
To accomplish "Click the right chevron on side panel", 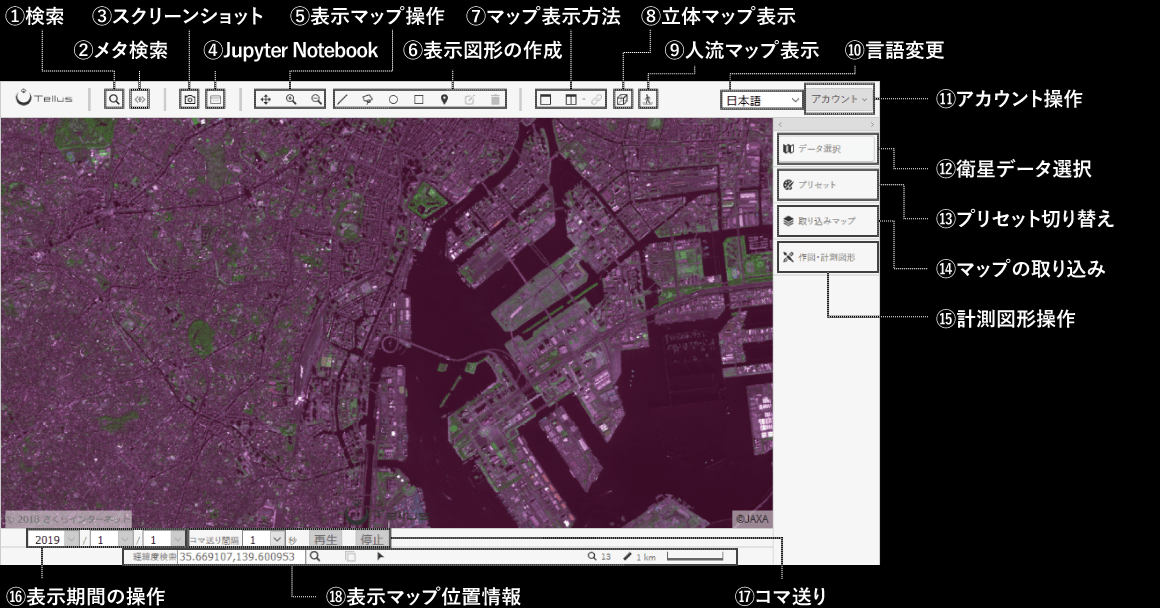I will coord(872,124).
